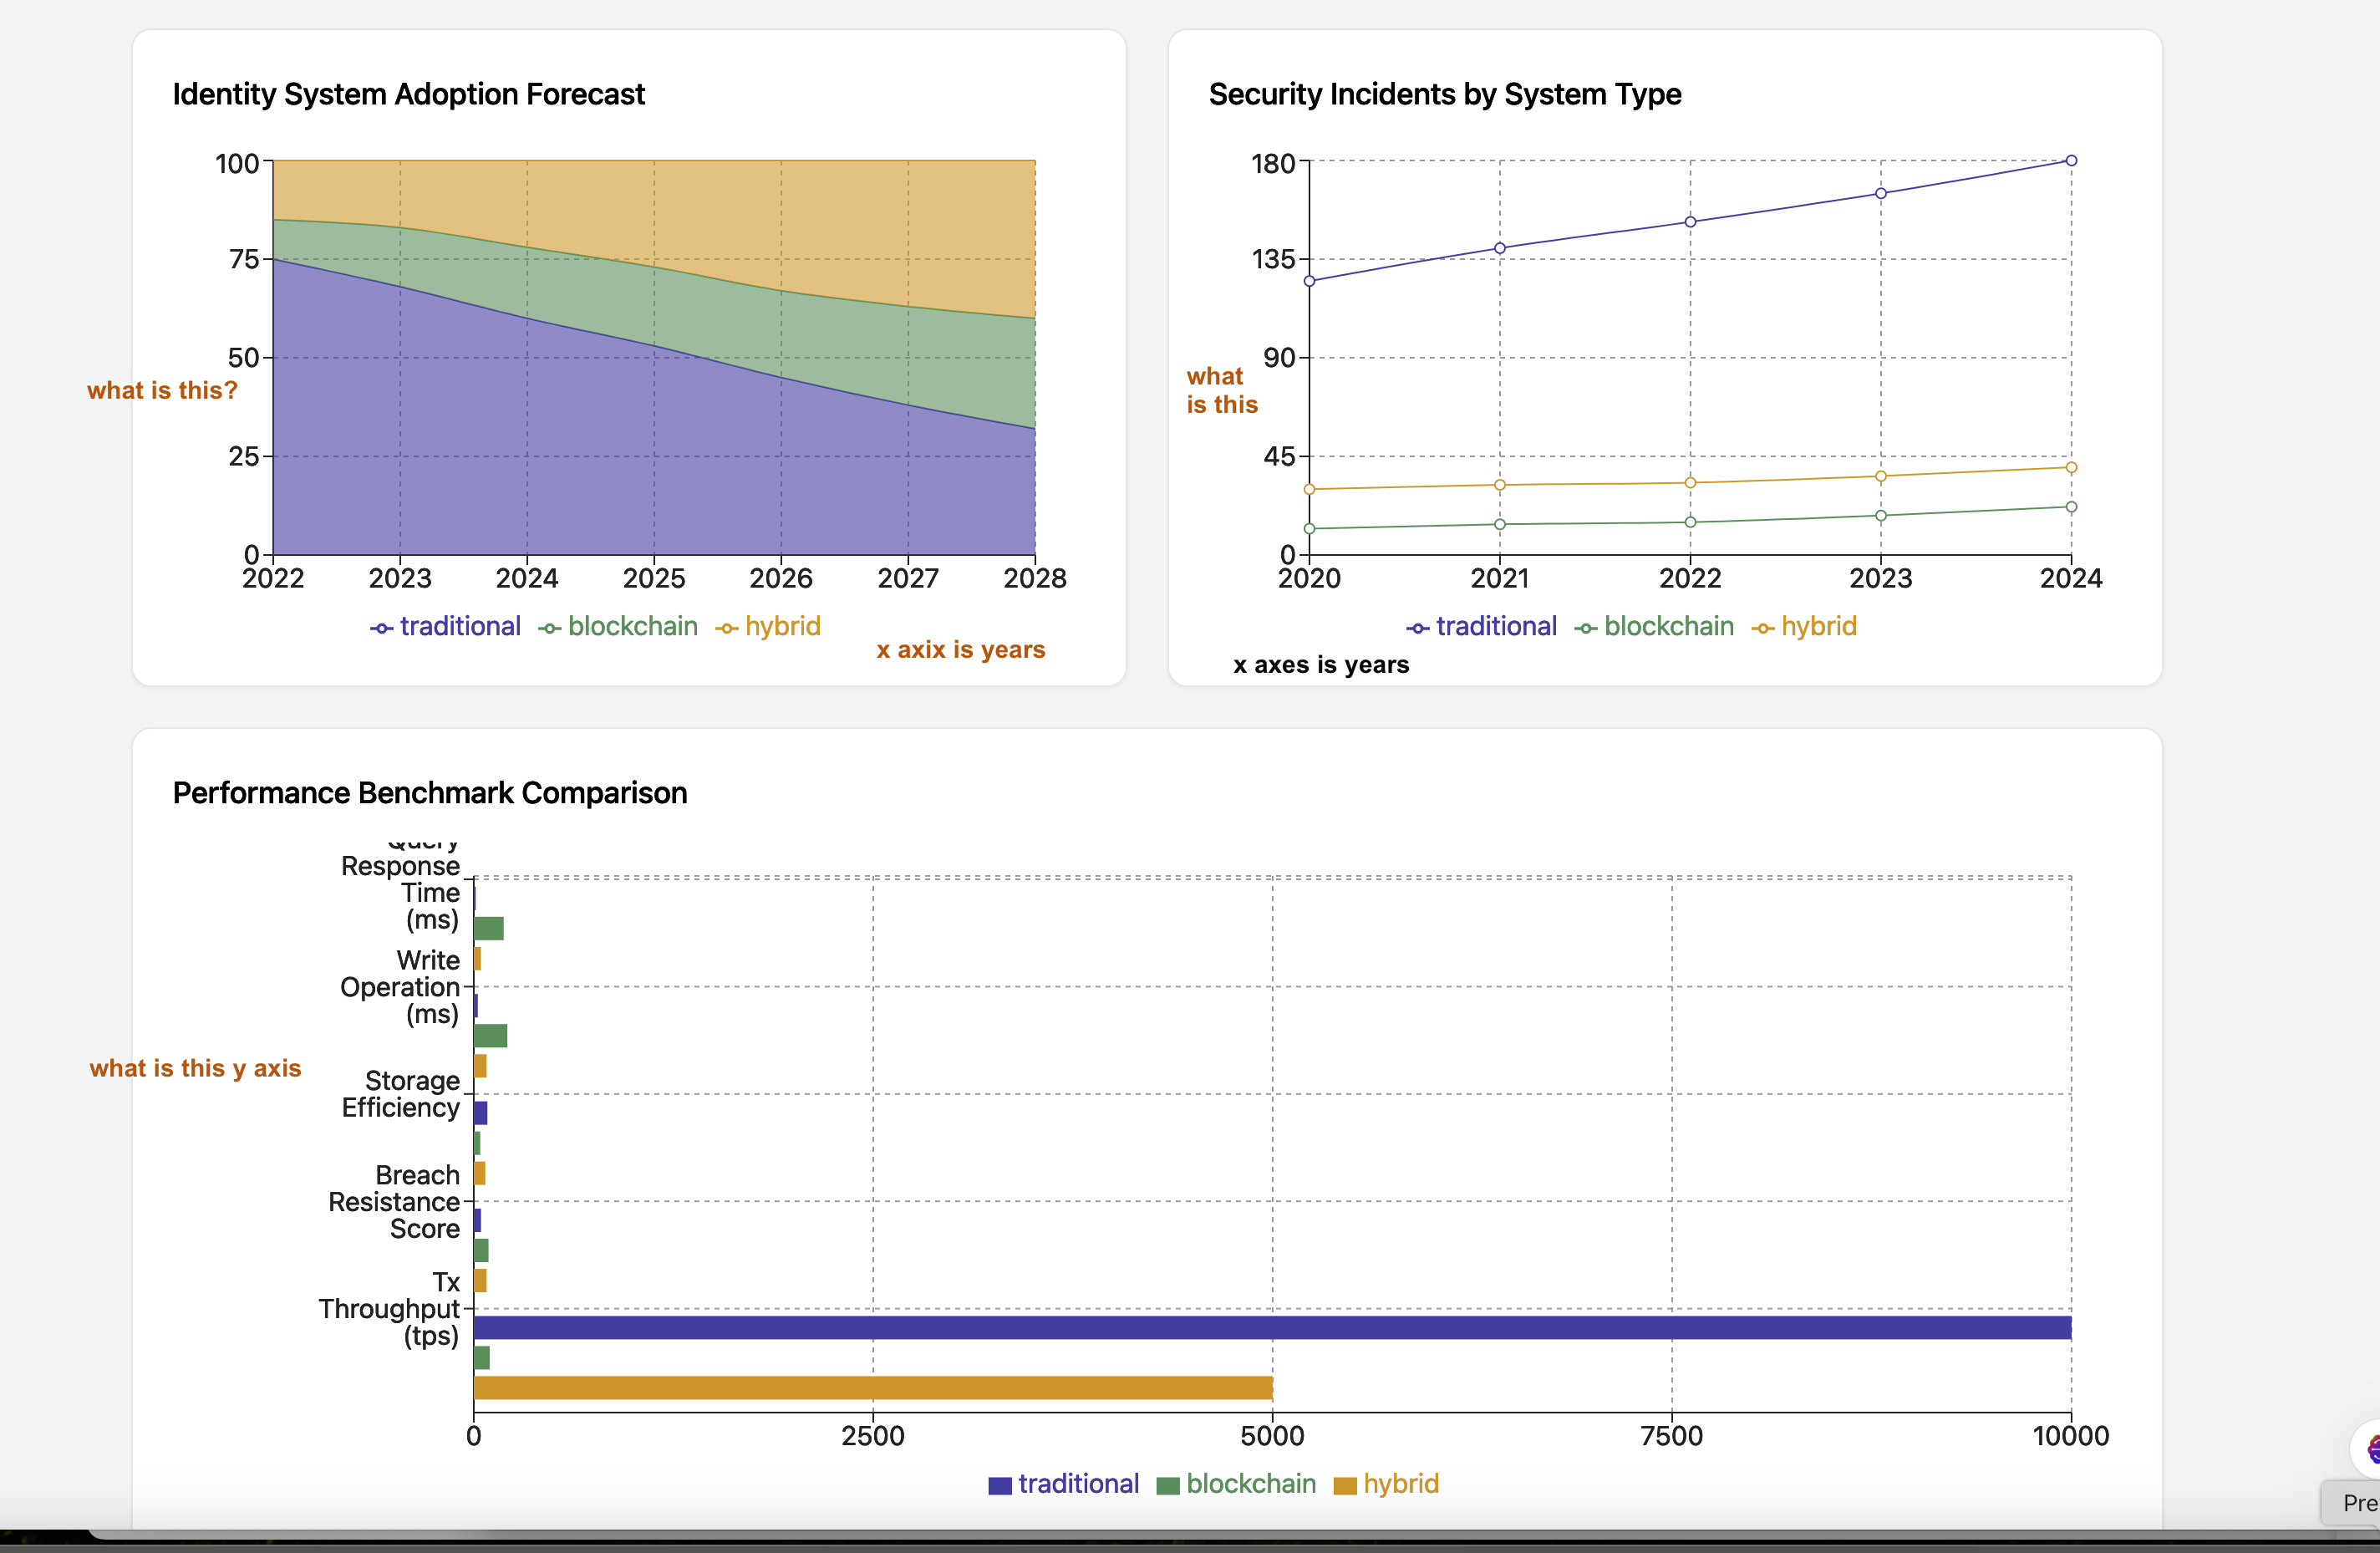
Task: Click the 'what is this y axis' annotation
Action: 195,1068
